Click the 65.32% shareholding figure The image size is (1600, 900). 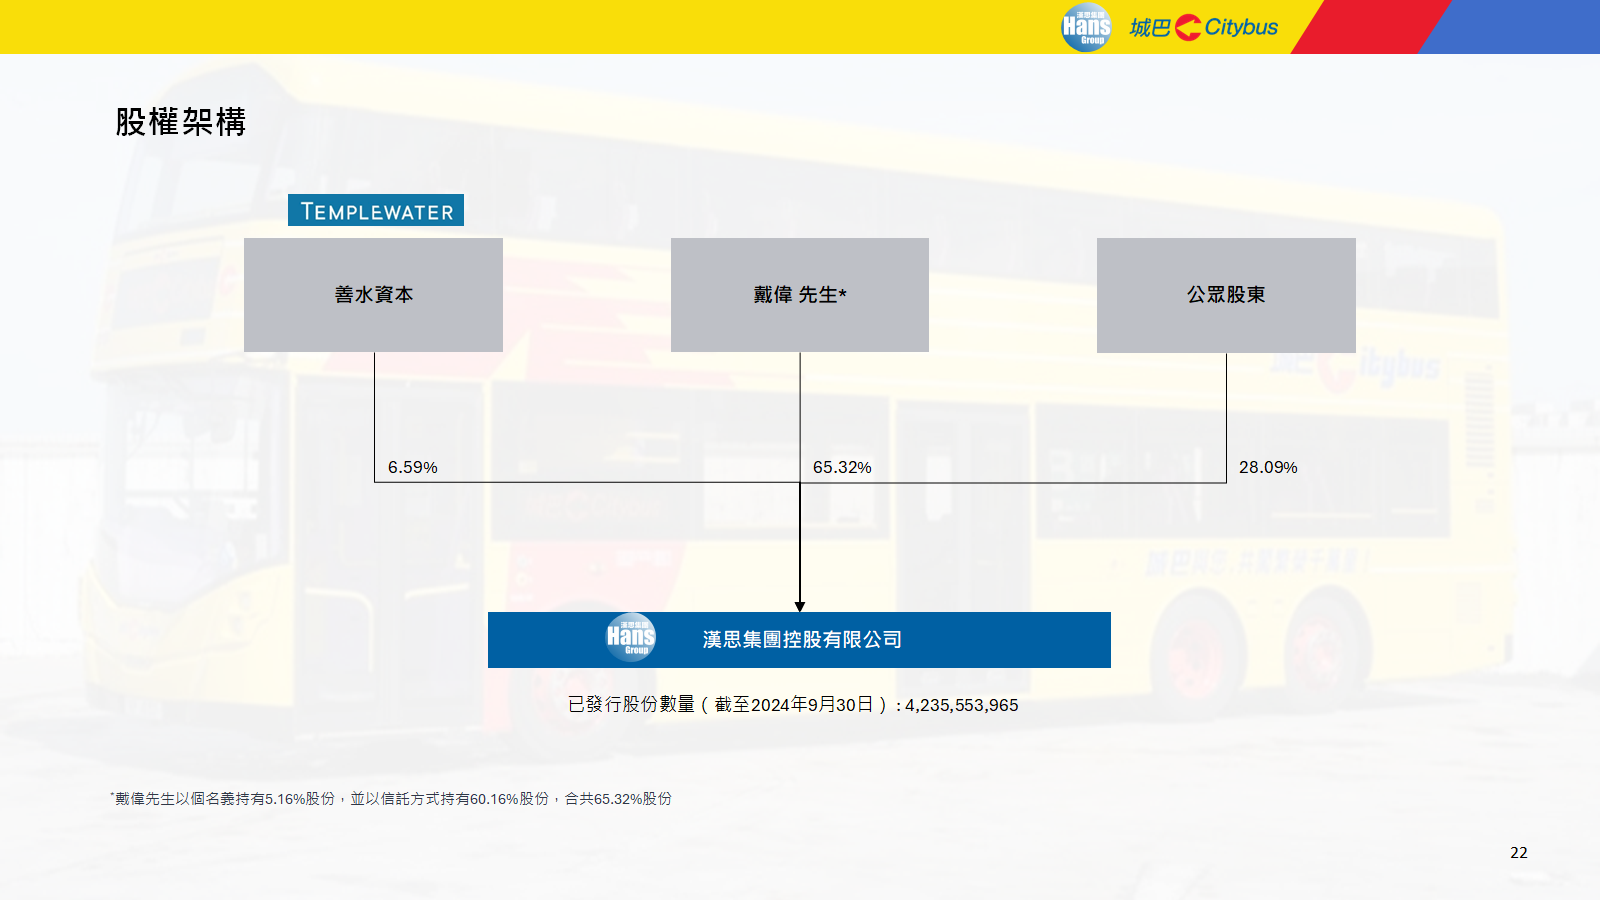pos(842,467)
